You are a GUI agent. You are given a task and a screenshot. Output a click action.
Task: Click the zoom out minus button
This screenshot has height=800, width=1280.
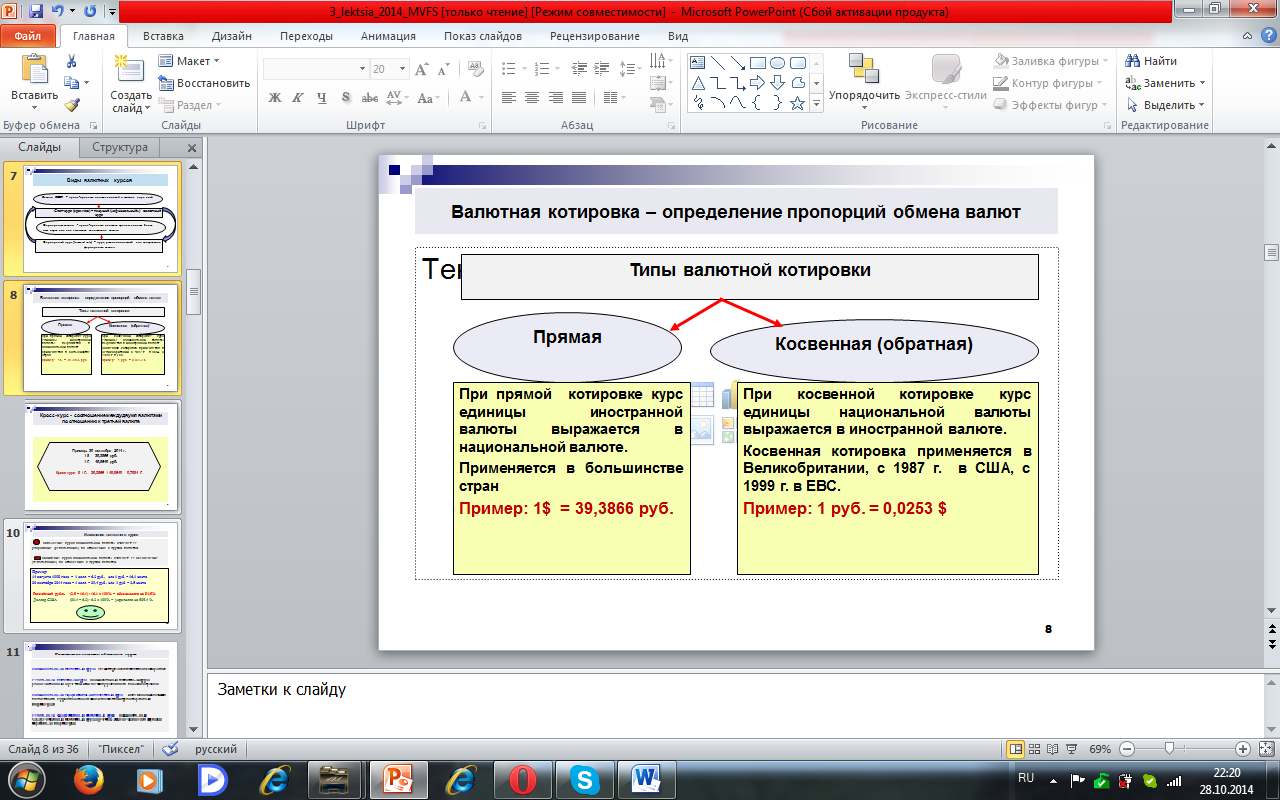1126,749
